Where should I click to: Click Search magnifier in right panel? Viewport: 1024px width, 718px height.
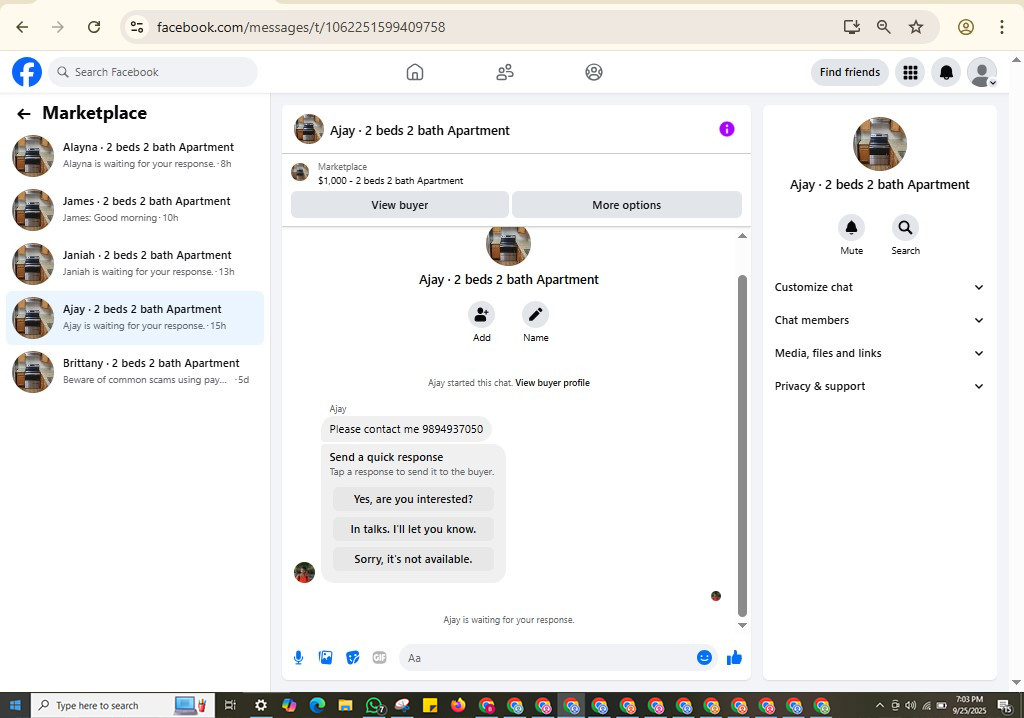click(x=905, y=227)
